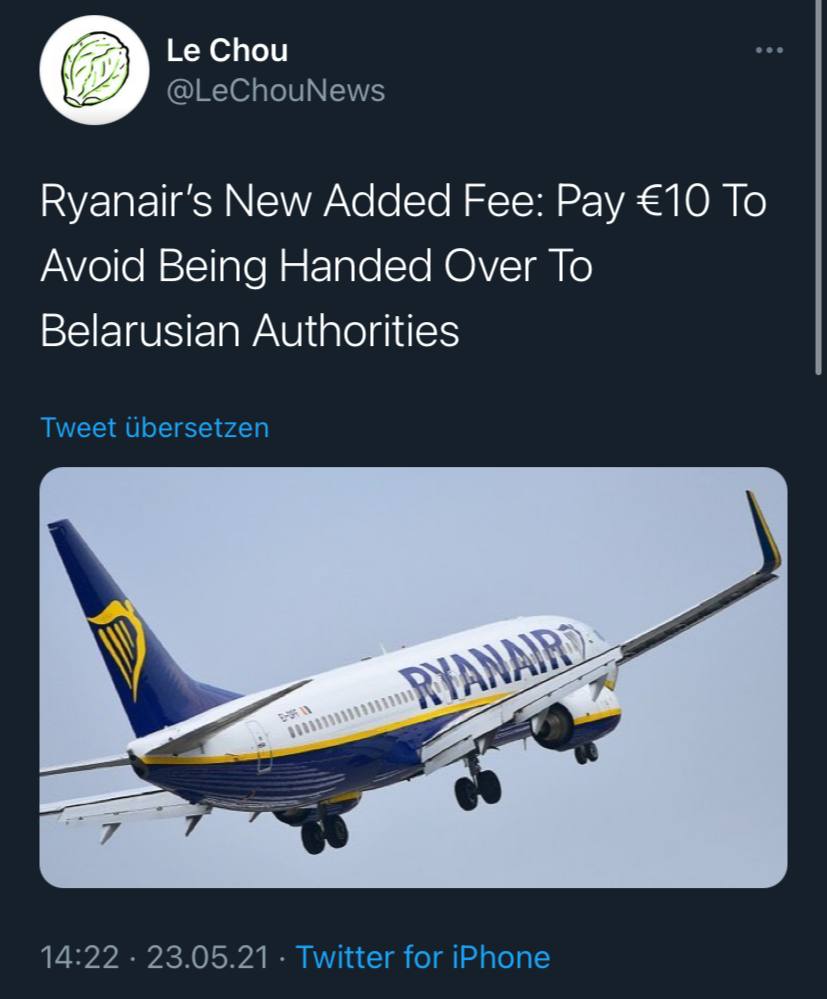This screenshot has height=999, width=827.
Task: Open the @LeChouNews handle profile
Action: [275, 90]
